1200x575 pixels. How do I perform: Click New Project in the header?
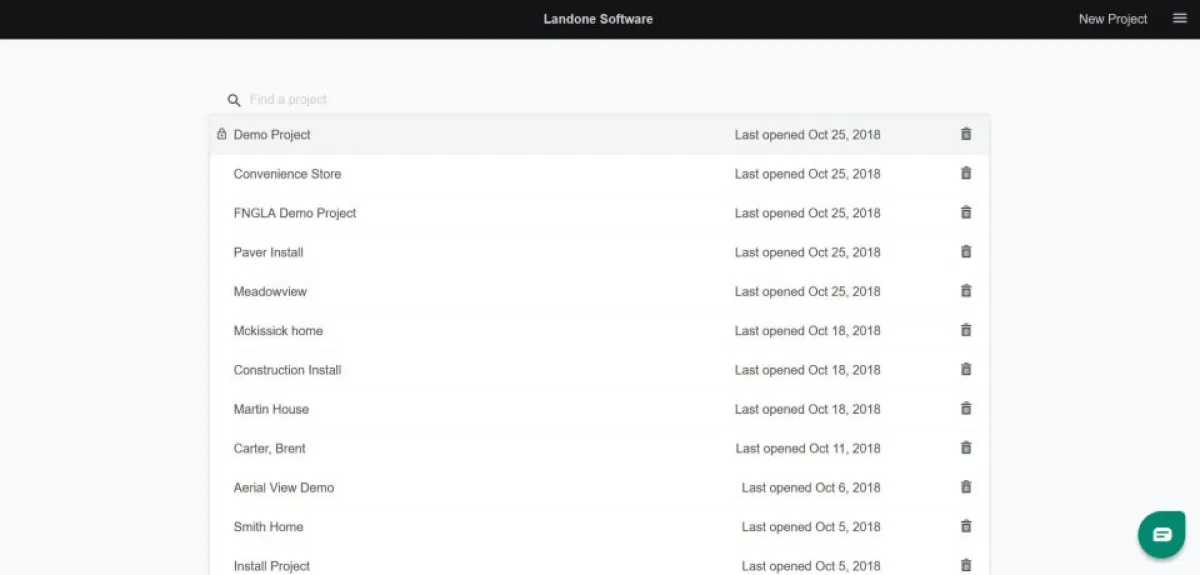1113,19
